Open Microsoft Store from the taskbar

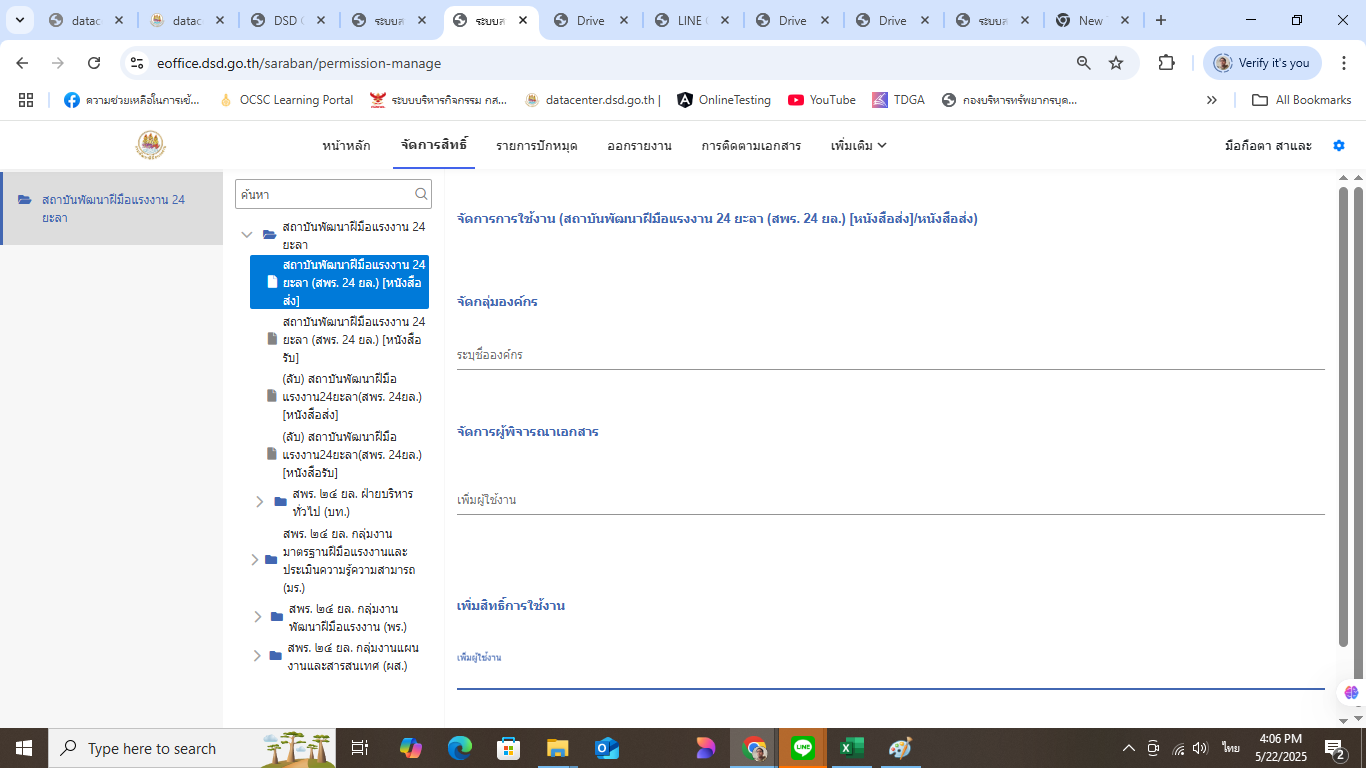click(509, 748)
